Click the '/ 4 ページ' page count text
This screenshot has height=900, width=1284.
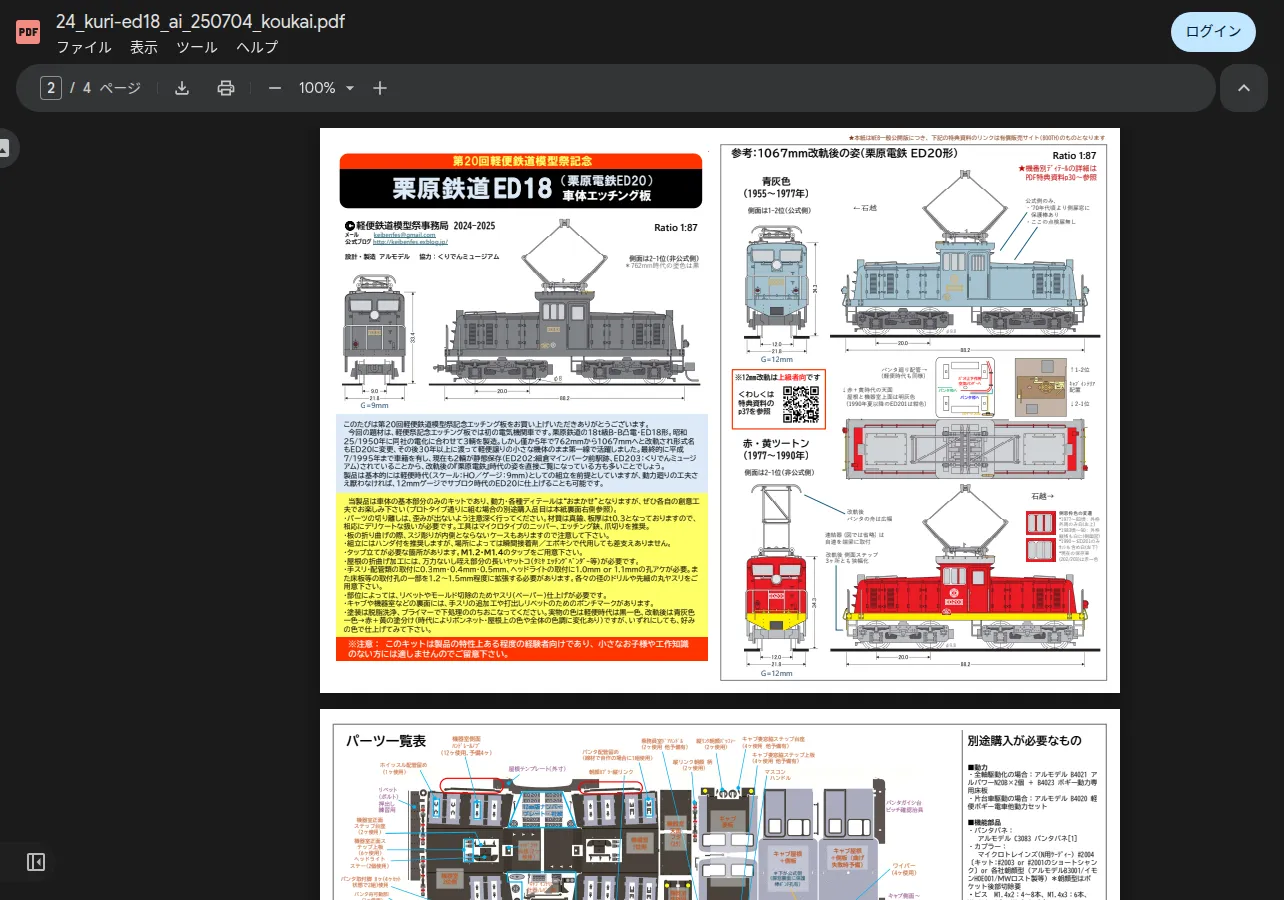click(106, 88)
